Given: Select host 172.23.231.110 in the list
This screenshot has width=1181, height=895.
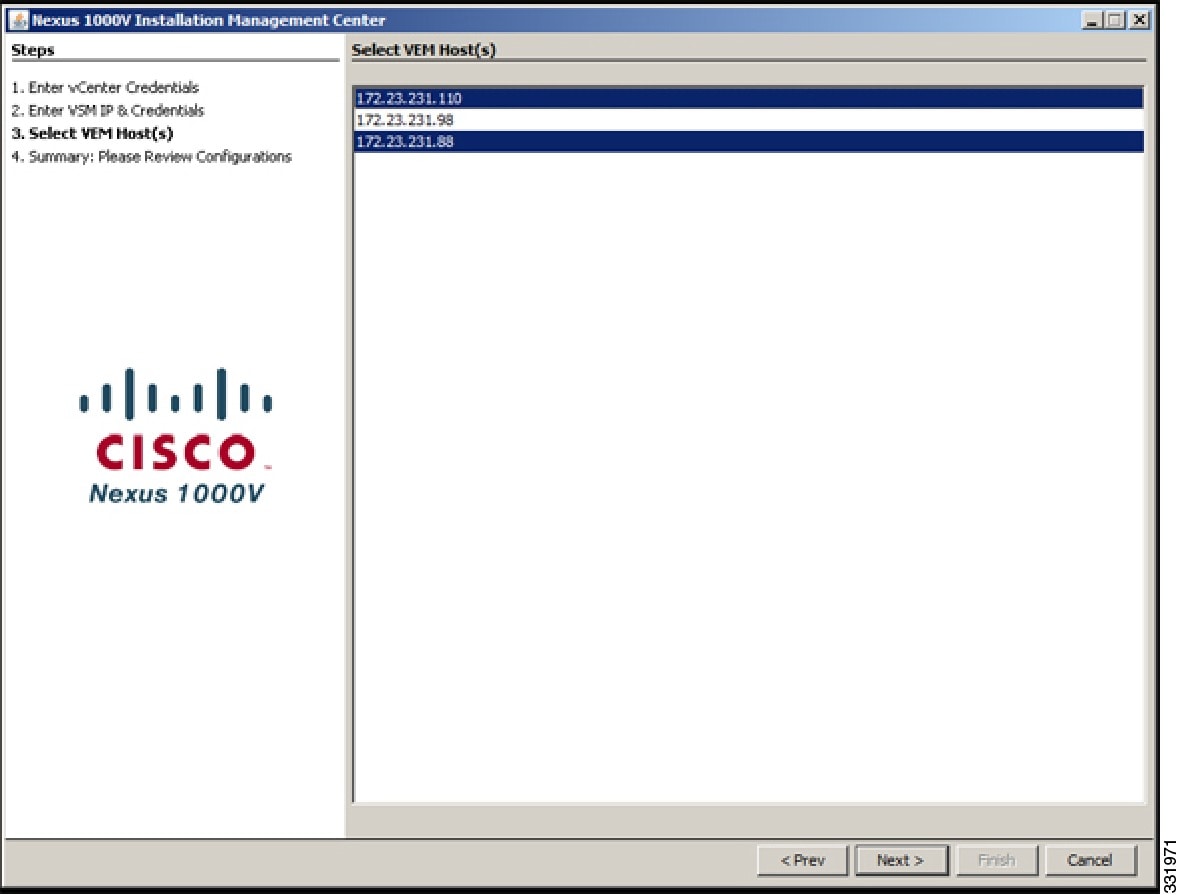Looking at the screenshot, I should [748, 98].
